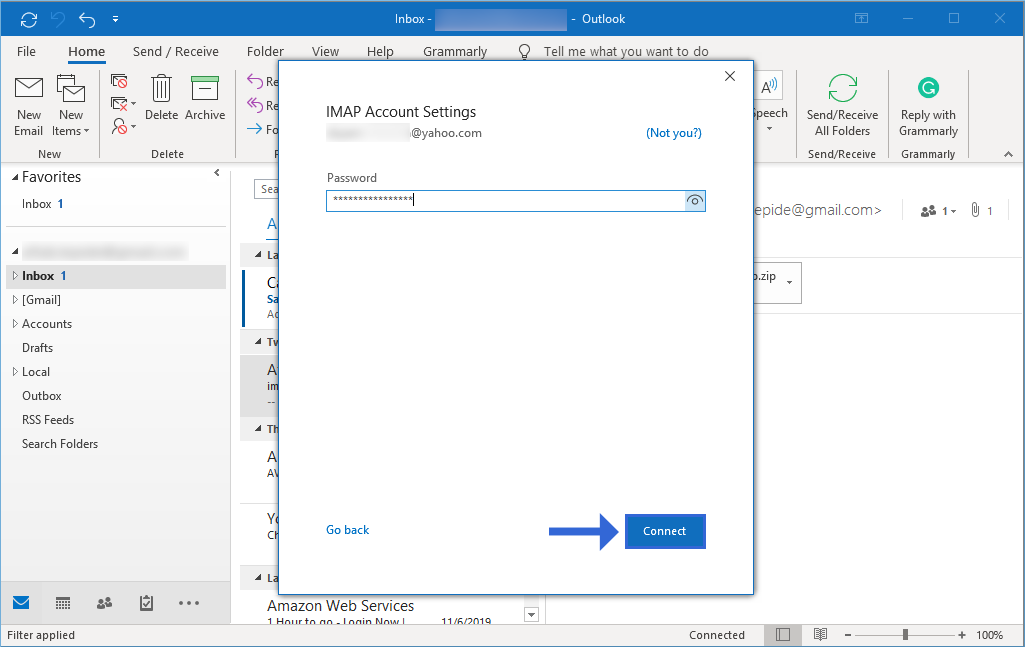Viewport: 1025px width, 647px height.
Task: Click the 100% zoom level
Action: point(990,635)
